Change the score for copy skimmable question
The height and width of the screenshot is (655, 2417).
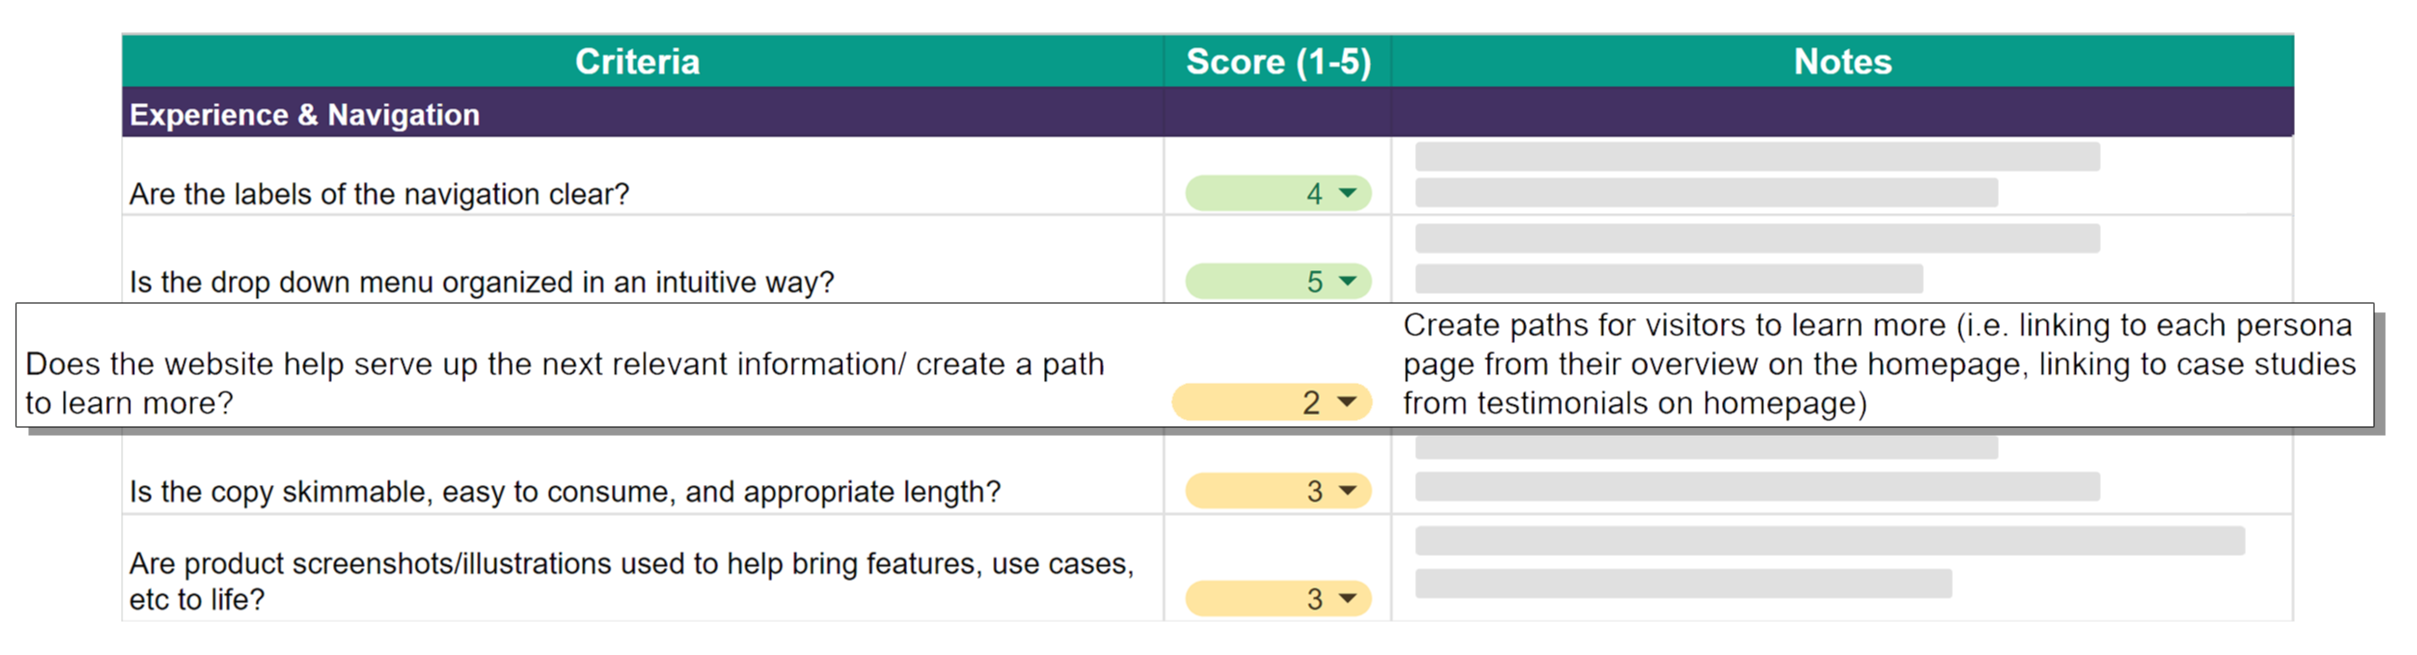pyautogui.click(x=1347, y=491)
